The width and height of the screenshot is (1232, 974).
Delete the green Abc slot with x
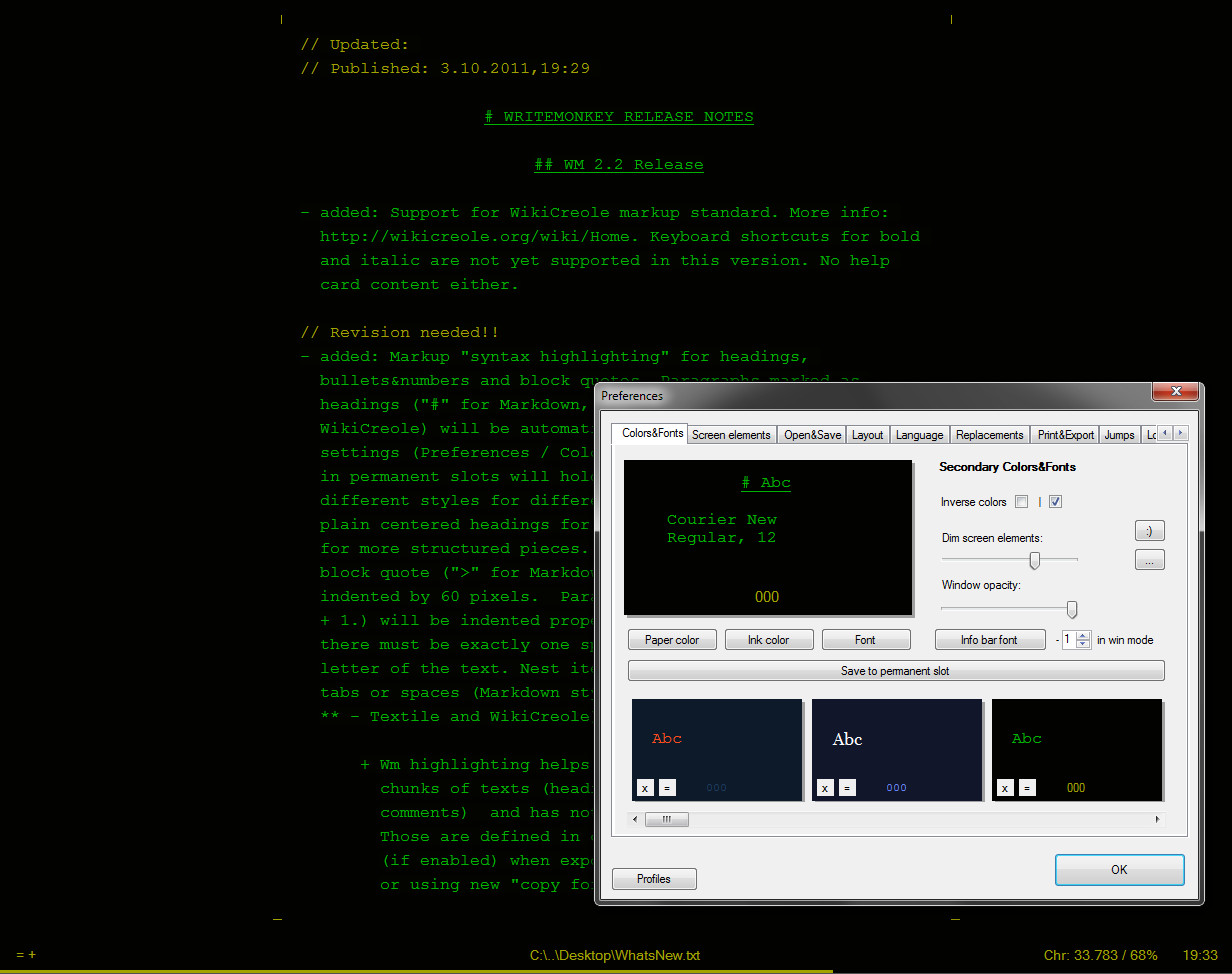pos(1005,788)
